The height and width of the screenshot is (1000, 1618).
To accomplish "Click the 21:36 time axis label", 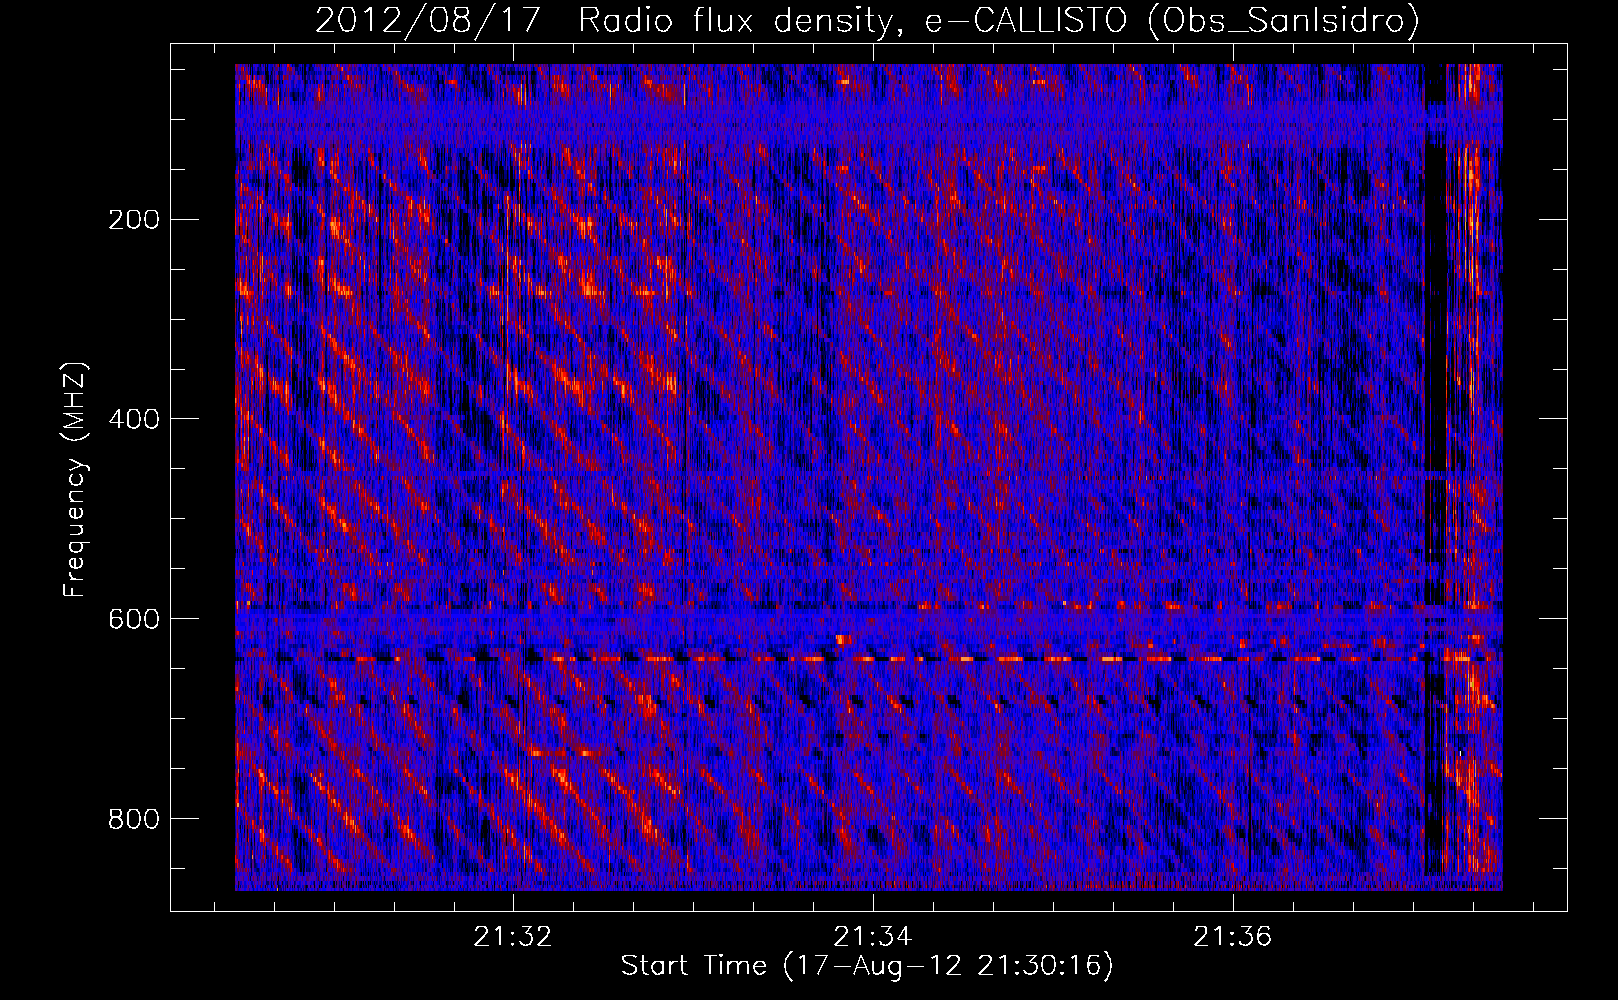I will tap(1233, 937).
